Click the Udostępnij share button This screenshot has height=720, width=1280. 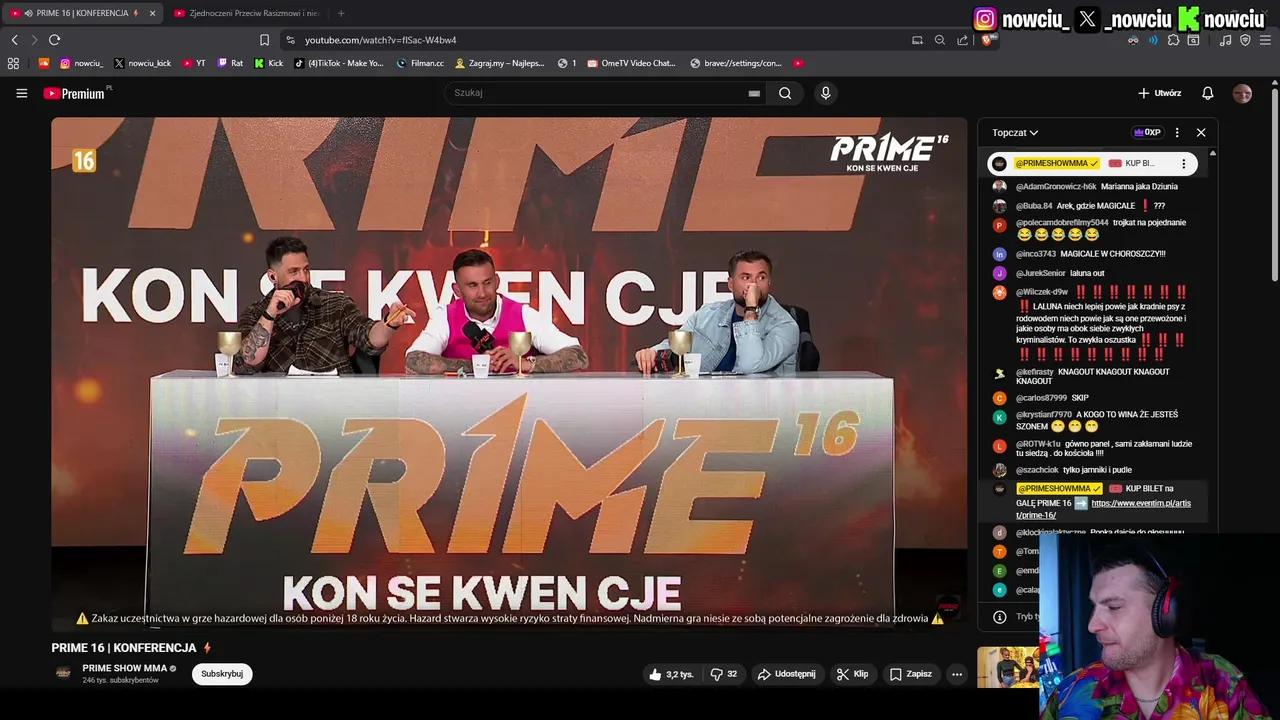[x=786, y=674]
